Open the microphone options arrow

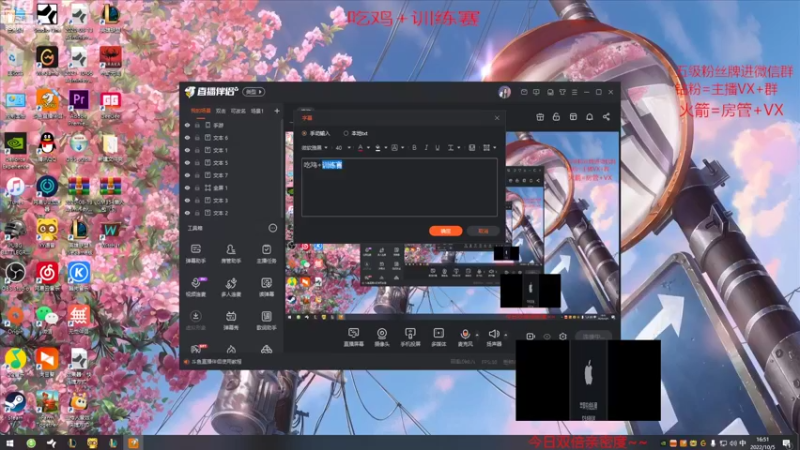coord(477,335)
